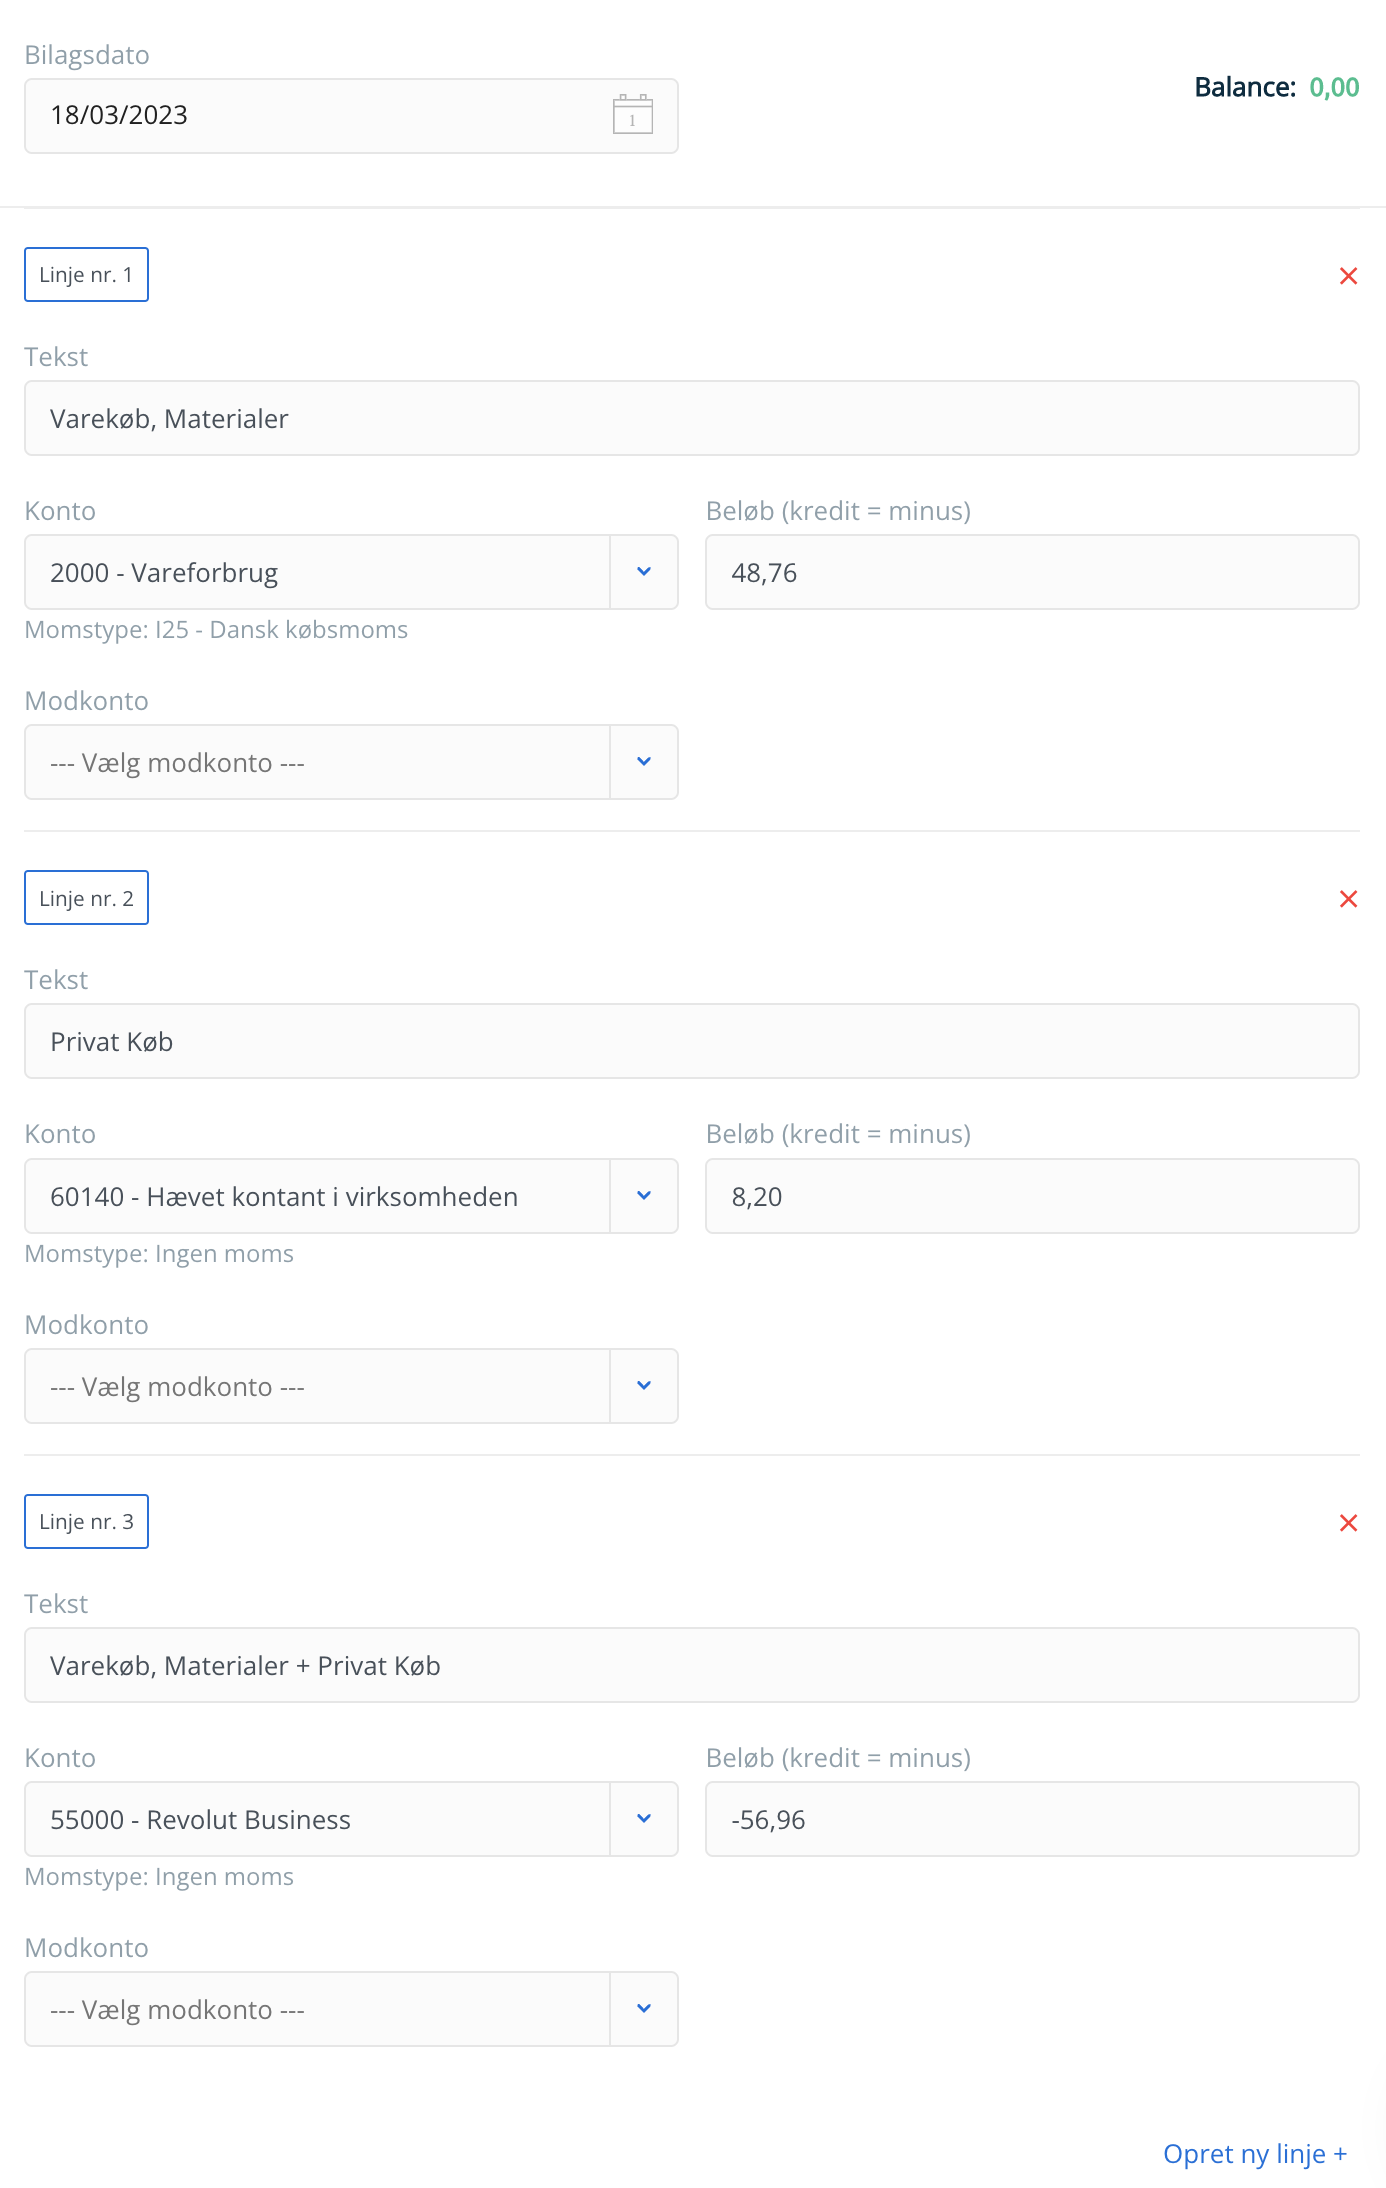This screenshot has width=1386, height=2188.
Task: Edit the Privat Køb text field
Action: coord(691,1042)
